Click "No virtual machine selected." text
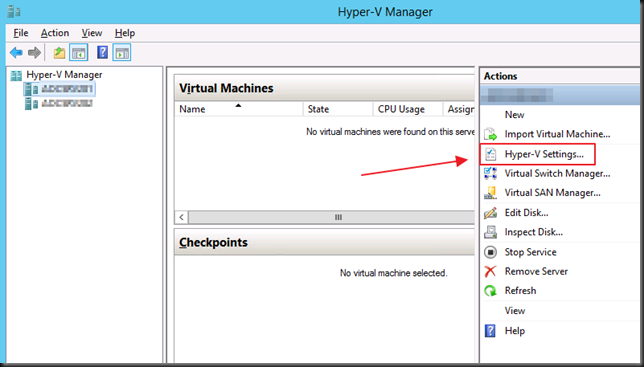 [393, 273]
